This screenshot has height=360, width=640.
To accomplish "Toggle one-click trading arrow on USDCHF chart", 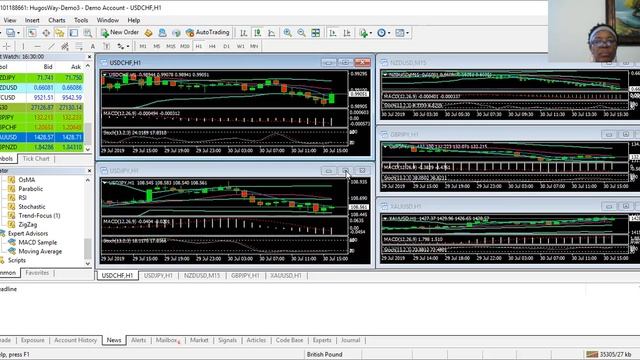I will coord(105,75).
